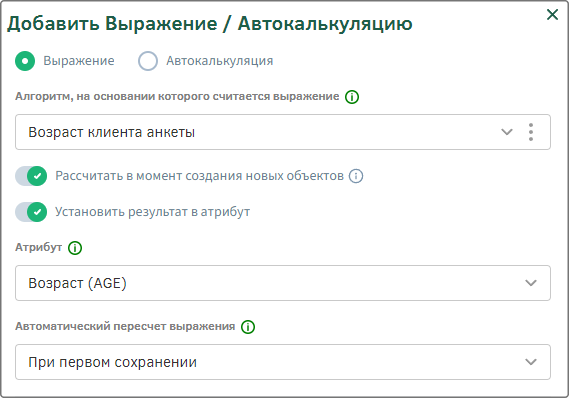Select the Автокалькуляция radio button
Viewport: 569px width, 398px height.
(x=148, y=61)
